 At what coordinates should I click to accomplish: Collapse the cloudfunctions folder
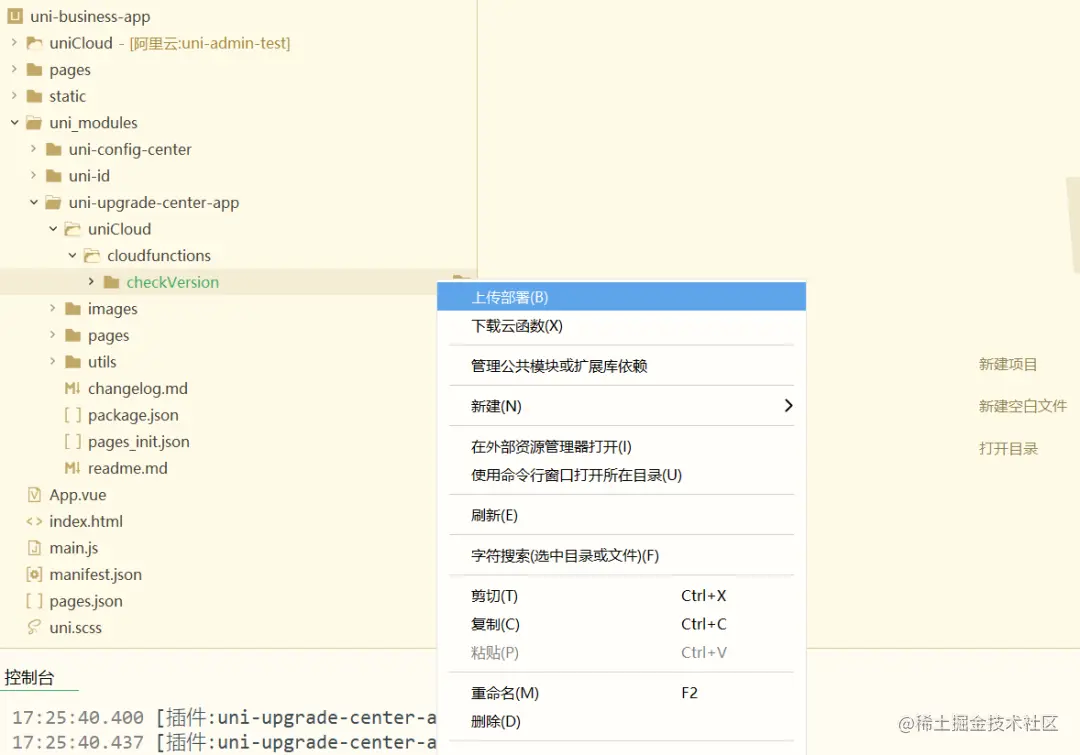pos(72,256)
